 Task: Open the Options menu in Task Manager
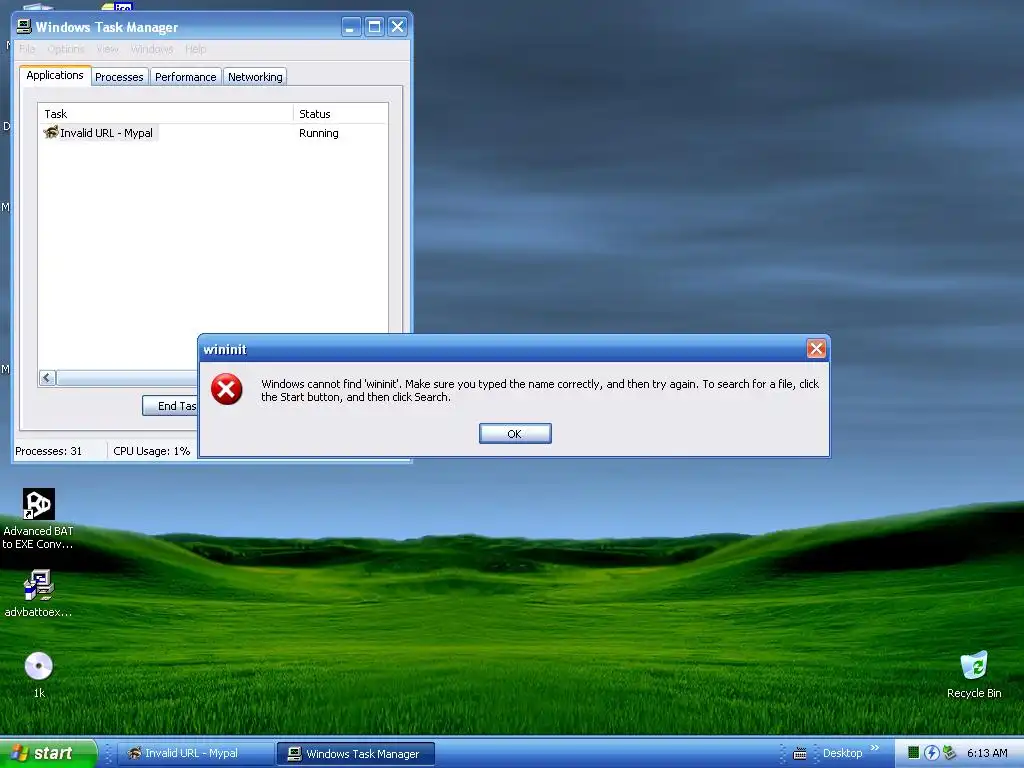[x=65, y=49]
